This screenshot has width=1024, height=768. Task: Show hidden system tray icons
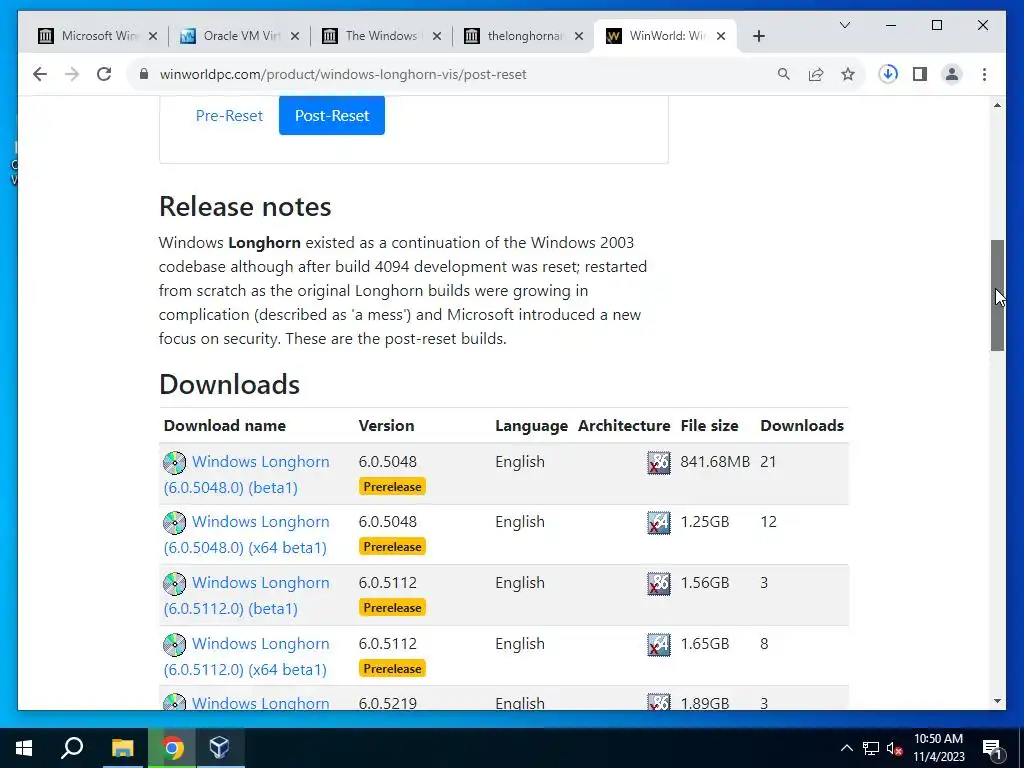coord(846,748)
